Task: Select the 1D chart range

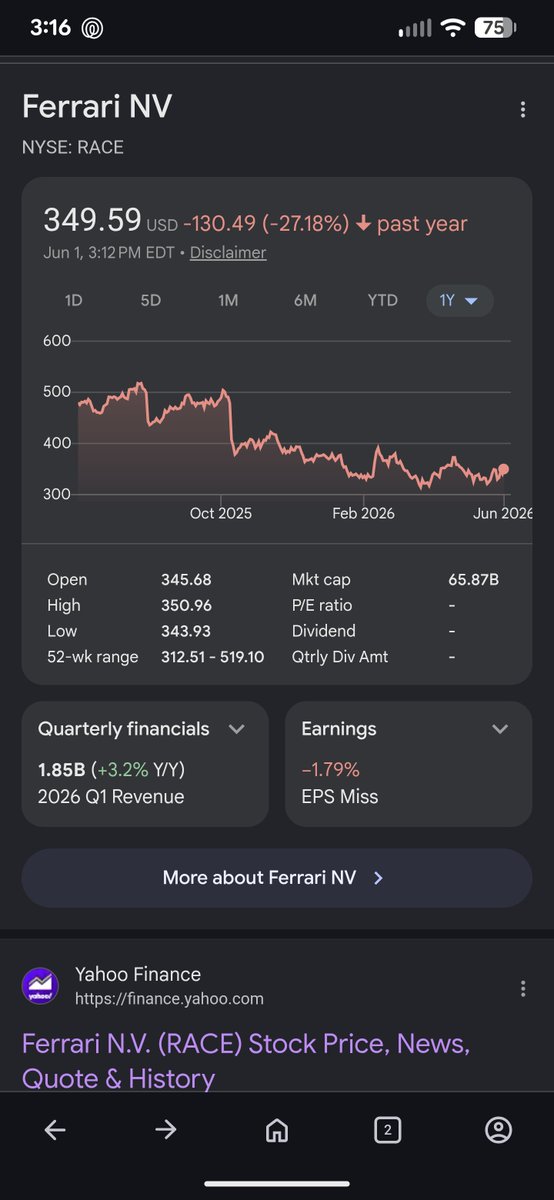Action: [x=74, y=300]
